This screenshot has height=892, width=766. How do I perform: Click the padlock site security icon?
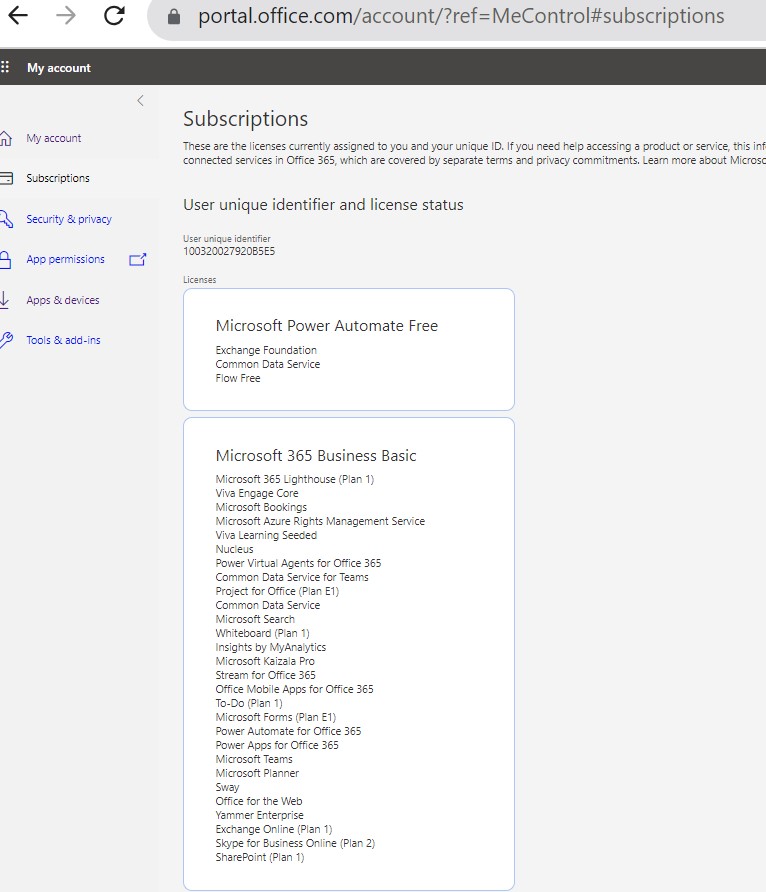[174, 16]
